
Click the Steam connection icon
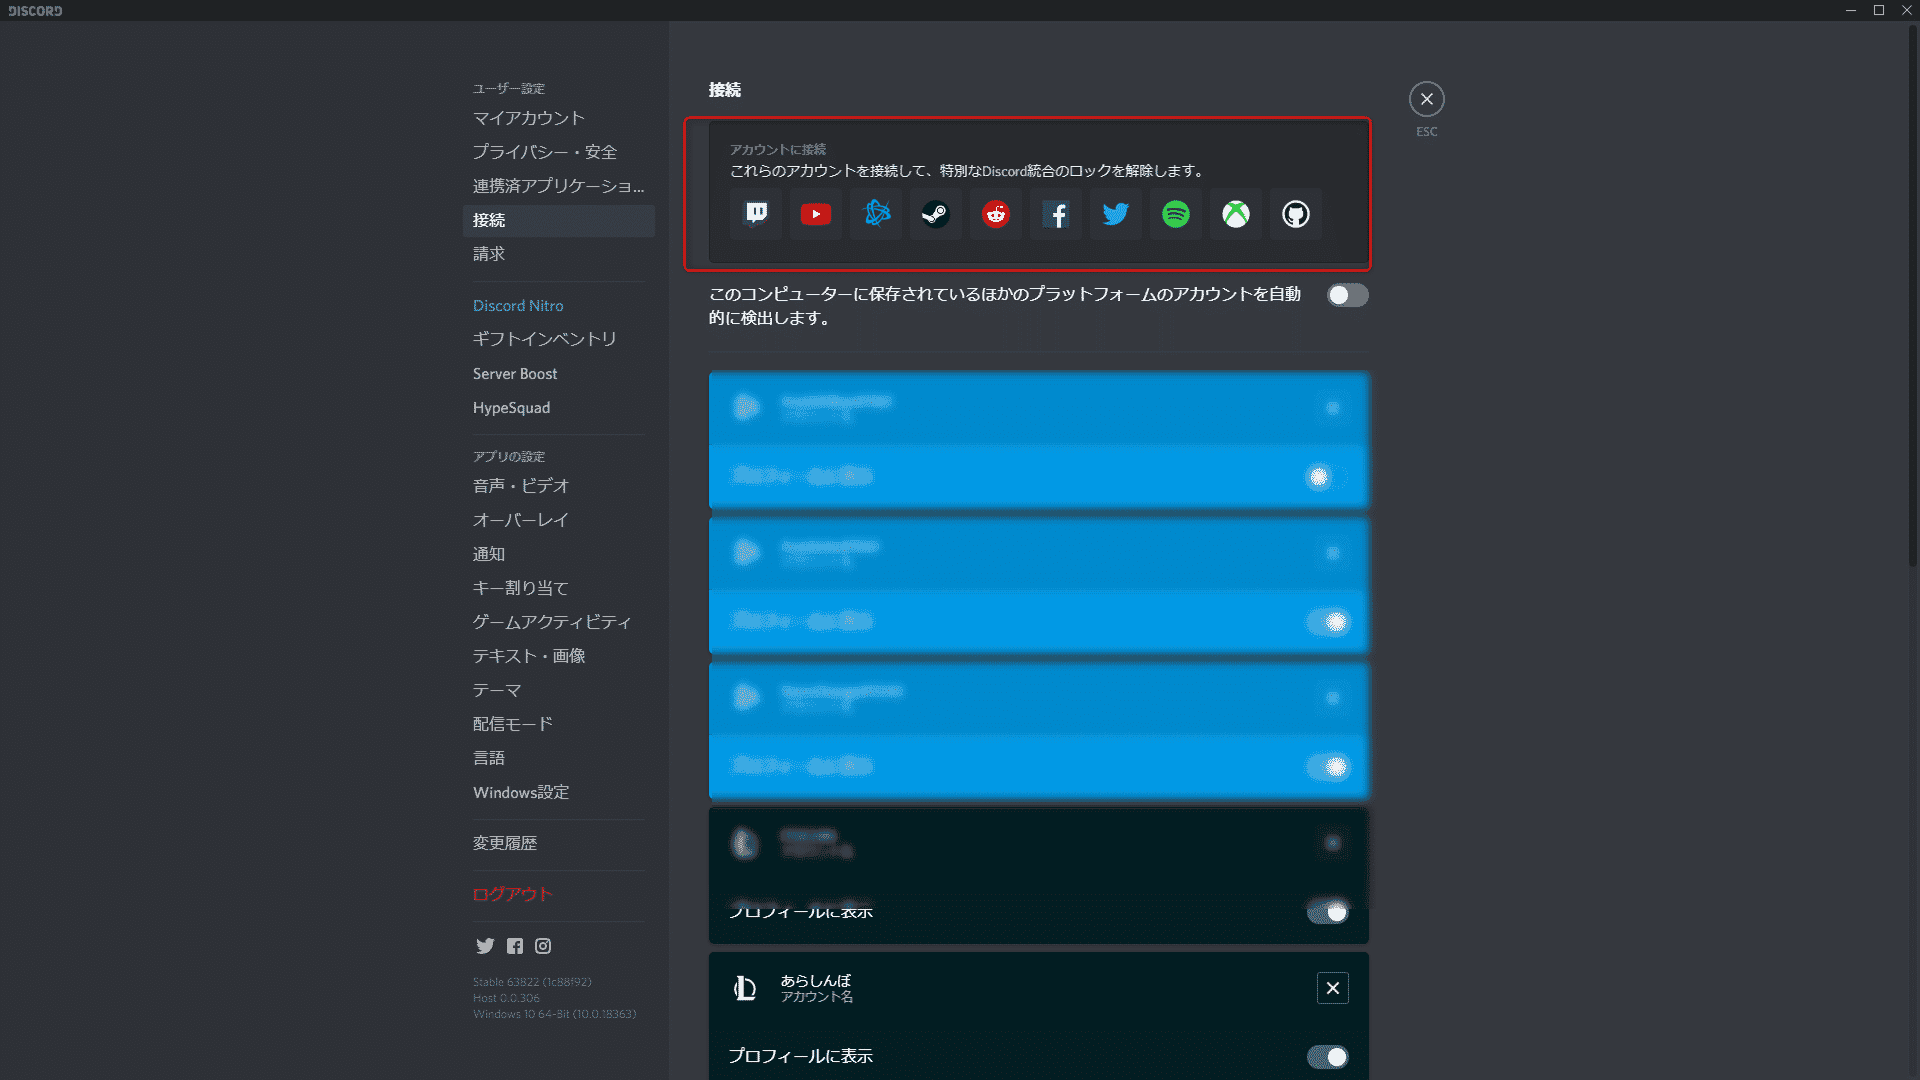[935, 214]
